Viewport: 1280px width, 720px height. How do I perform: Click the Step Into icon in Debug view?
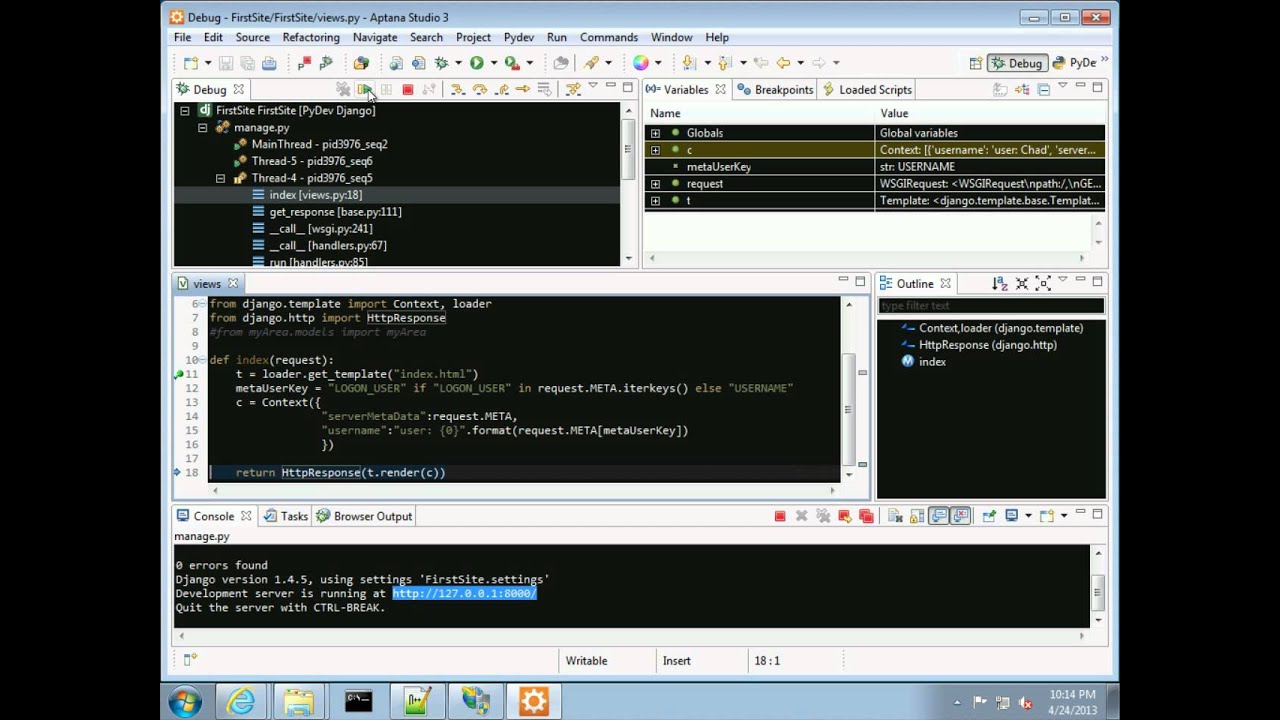click(x=457, y=89)
